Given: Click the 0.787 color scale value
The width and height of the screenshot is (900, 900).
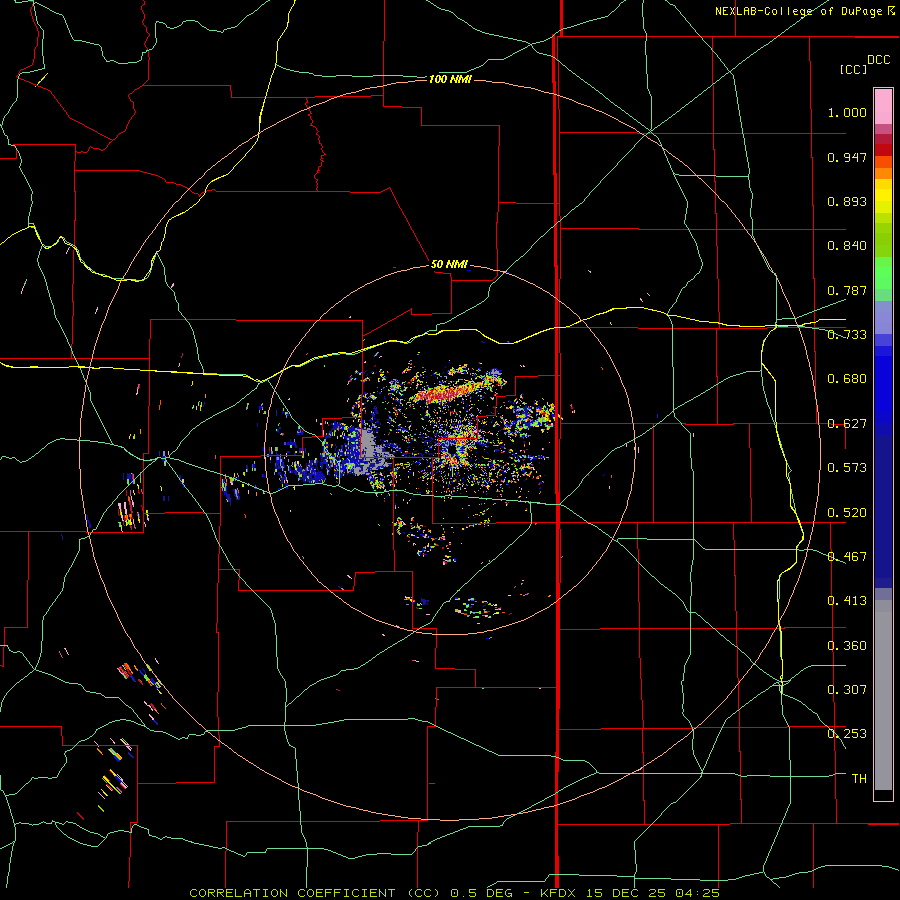Looking at the screenshot, I should coord(847,290).
